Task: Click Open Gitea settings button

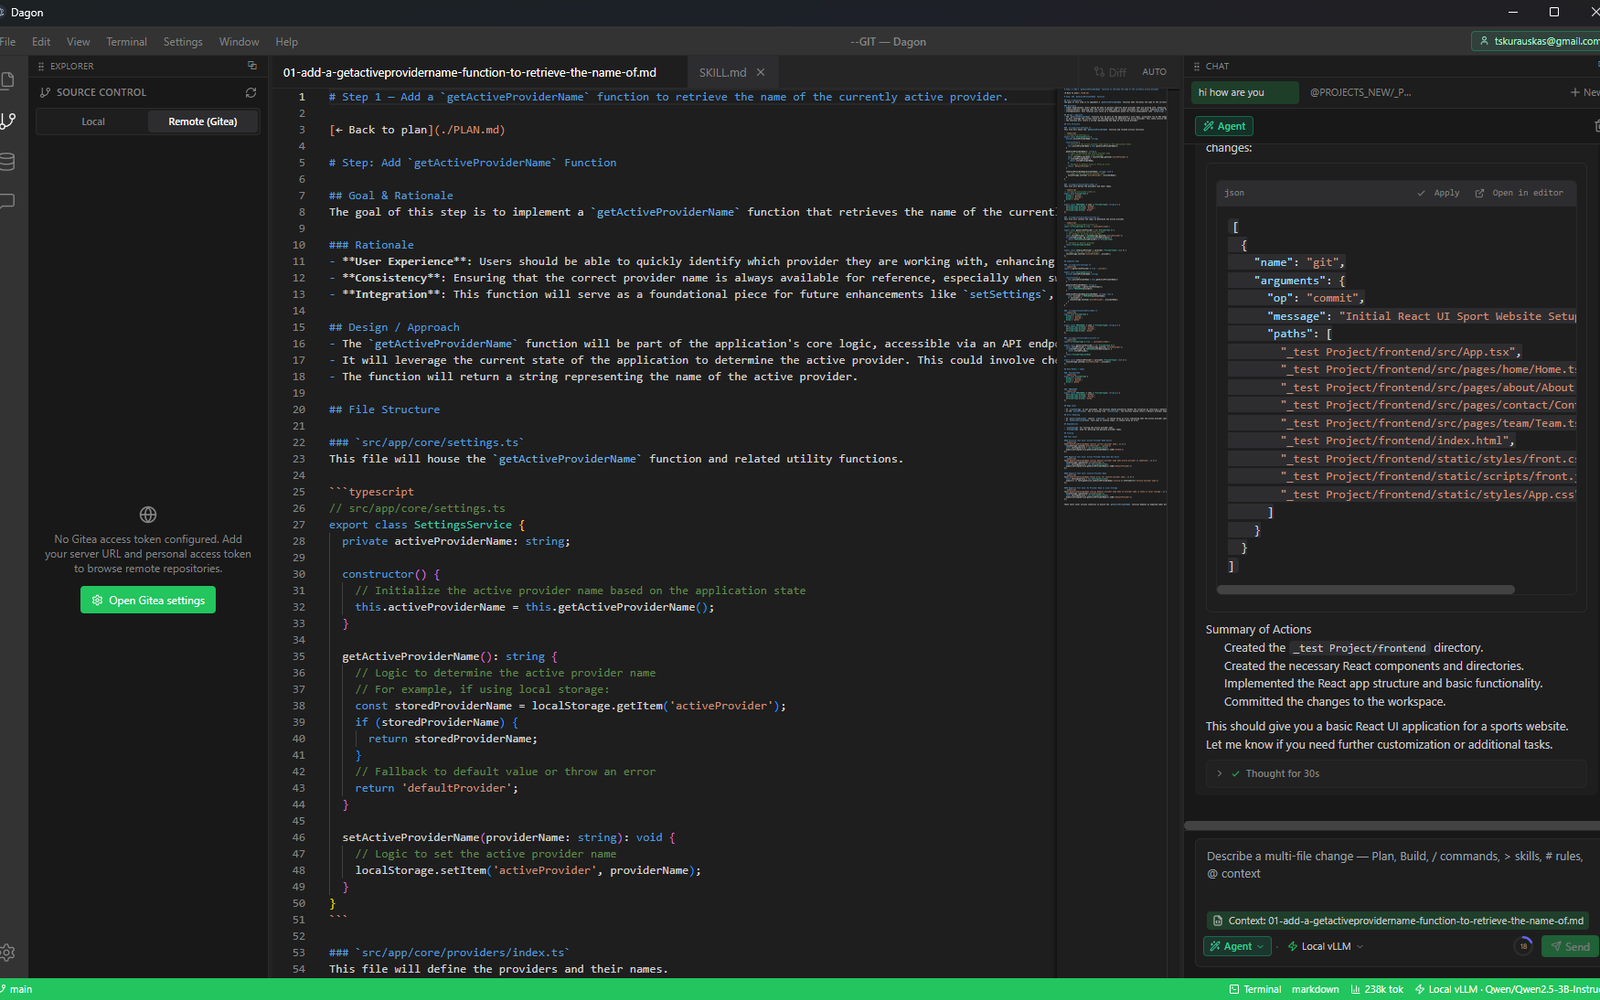Action: [148, 600]
